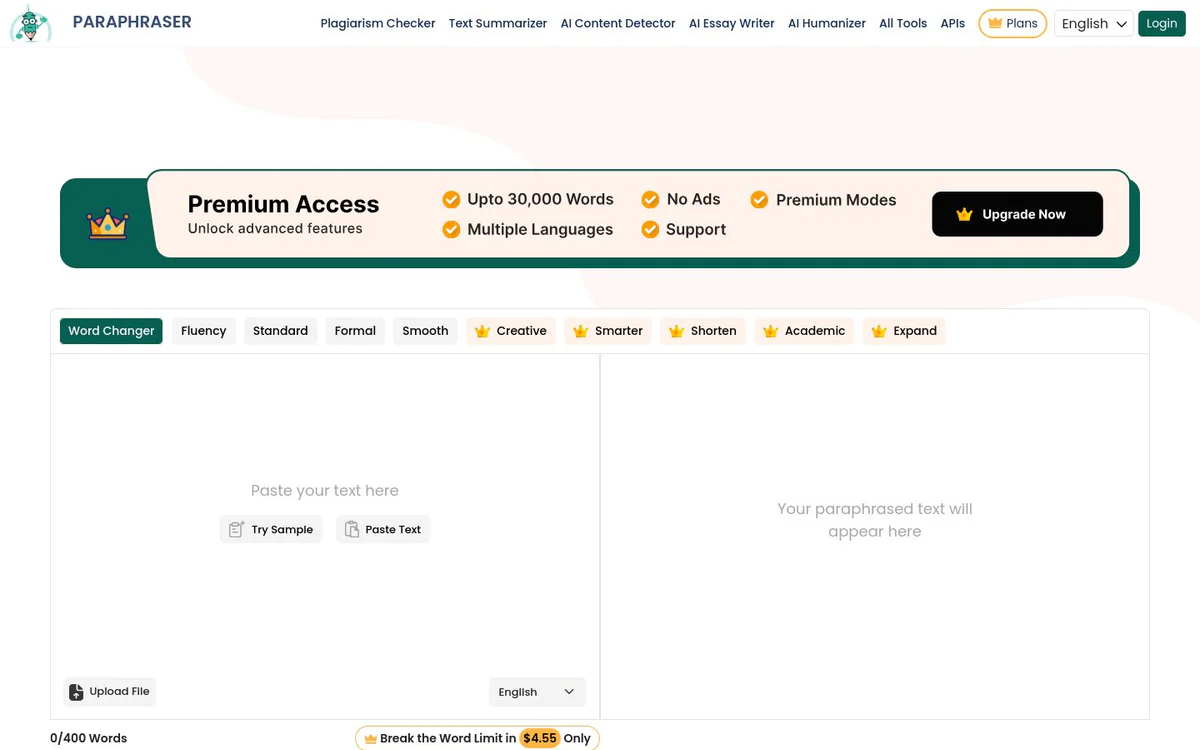
Task: Open the site language English dropdown in header
Action: pos(1093,23)
